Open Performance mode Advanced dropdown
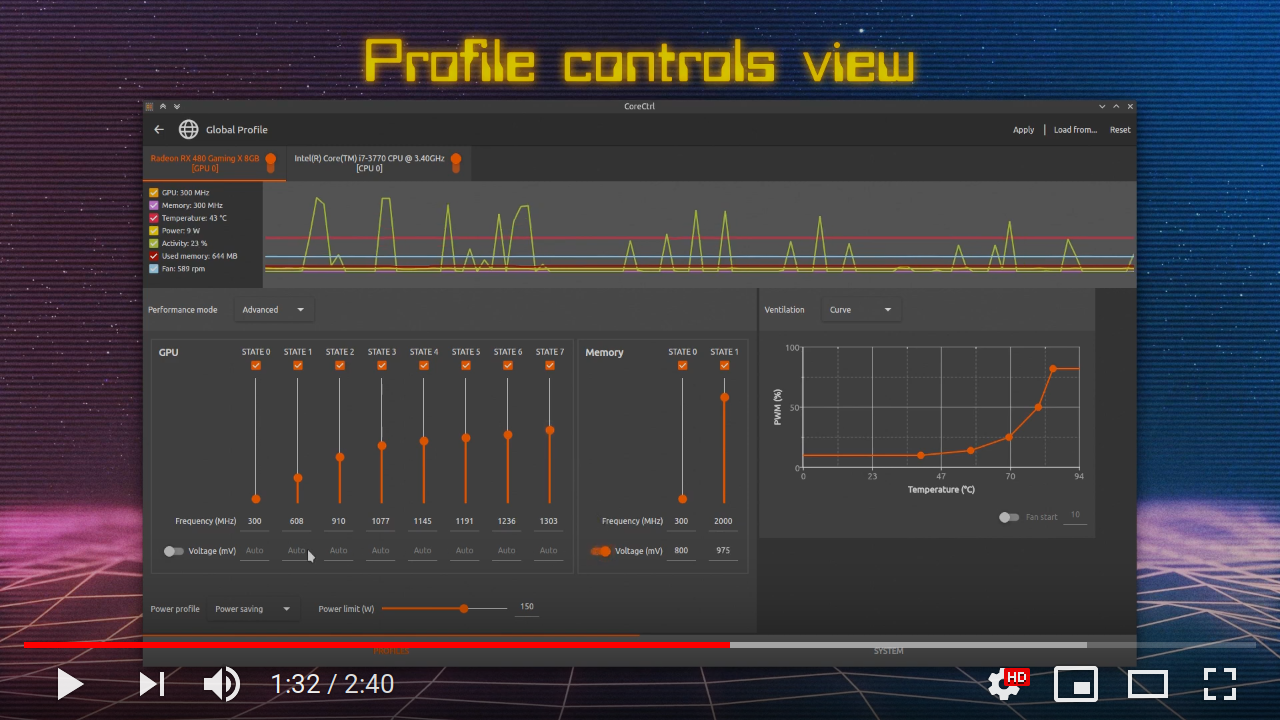The width and height of the screenshot is (1280, 720). click(x=274, y=310)
